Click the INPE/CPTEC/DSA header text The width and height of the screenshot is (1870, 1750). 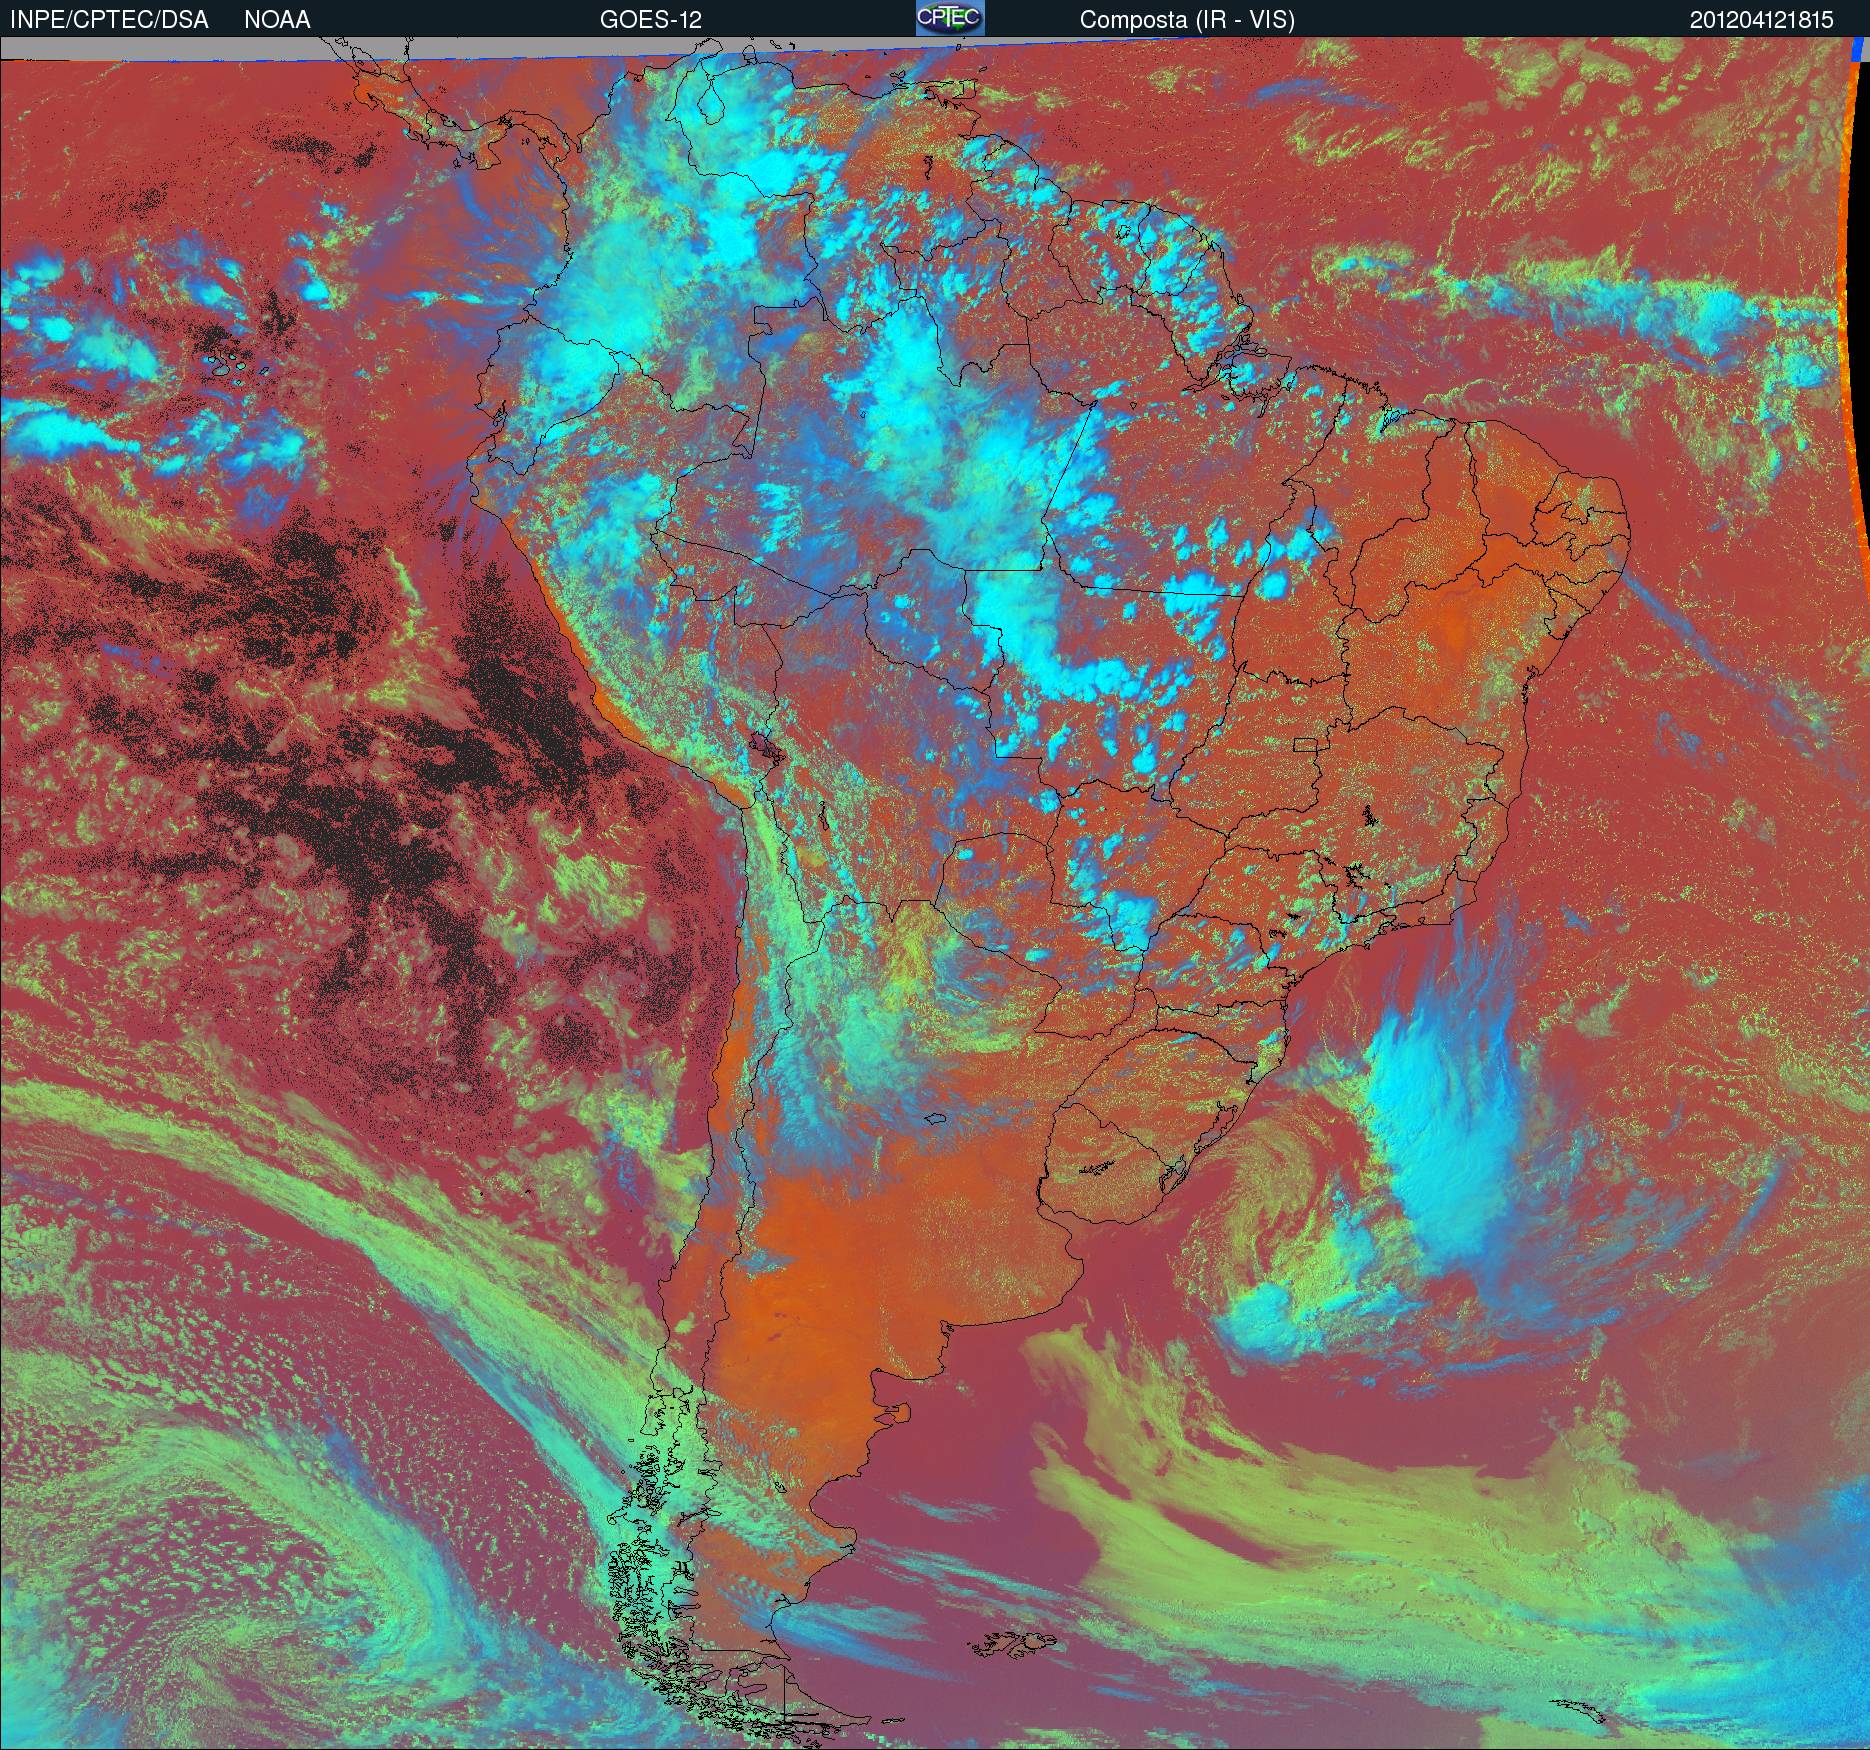click(x=109, y=20)
